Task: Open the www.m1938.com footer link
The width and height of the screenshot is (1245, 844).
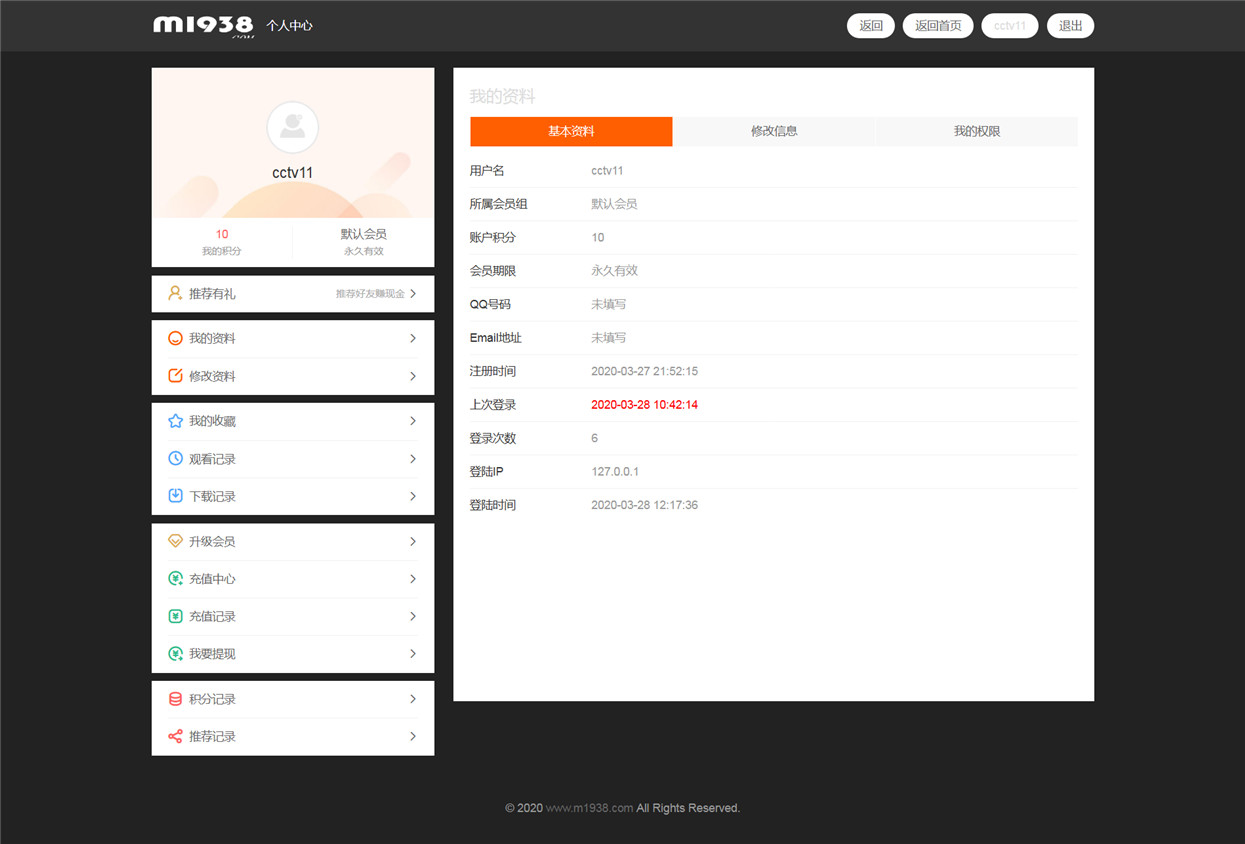Action: click(589, 808)
